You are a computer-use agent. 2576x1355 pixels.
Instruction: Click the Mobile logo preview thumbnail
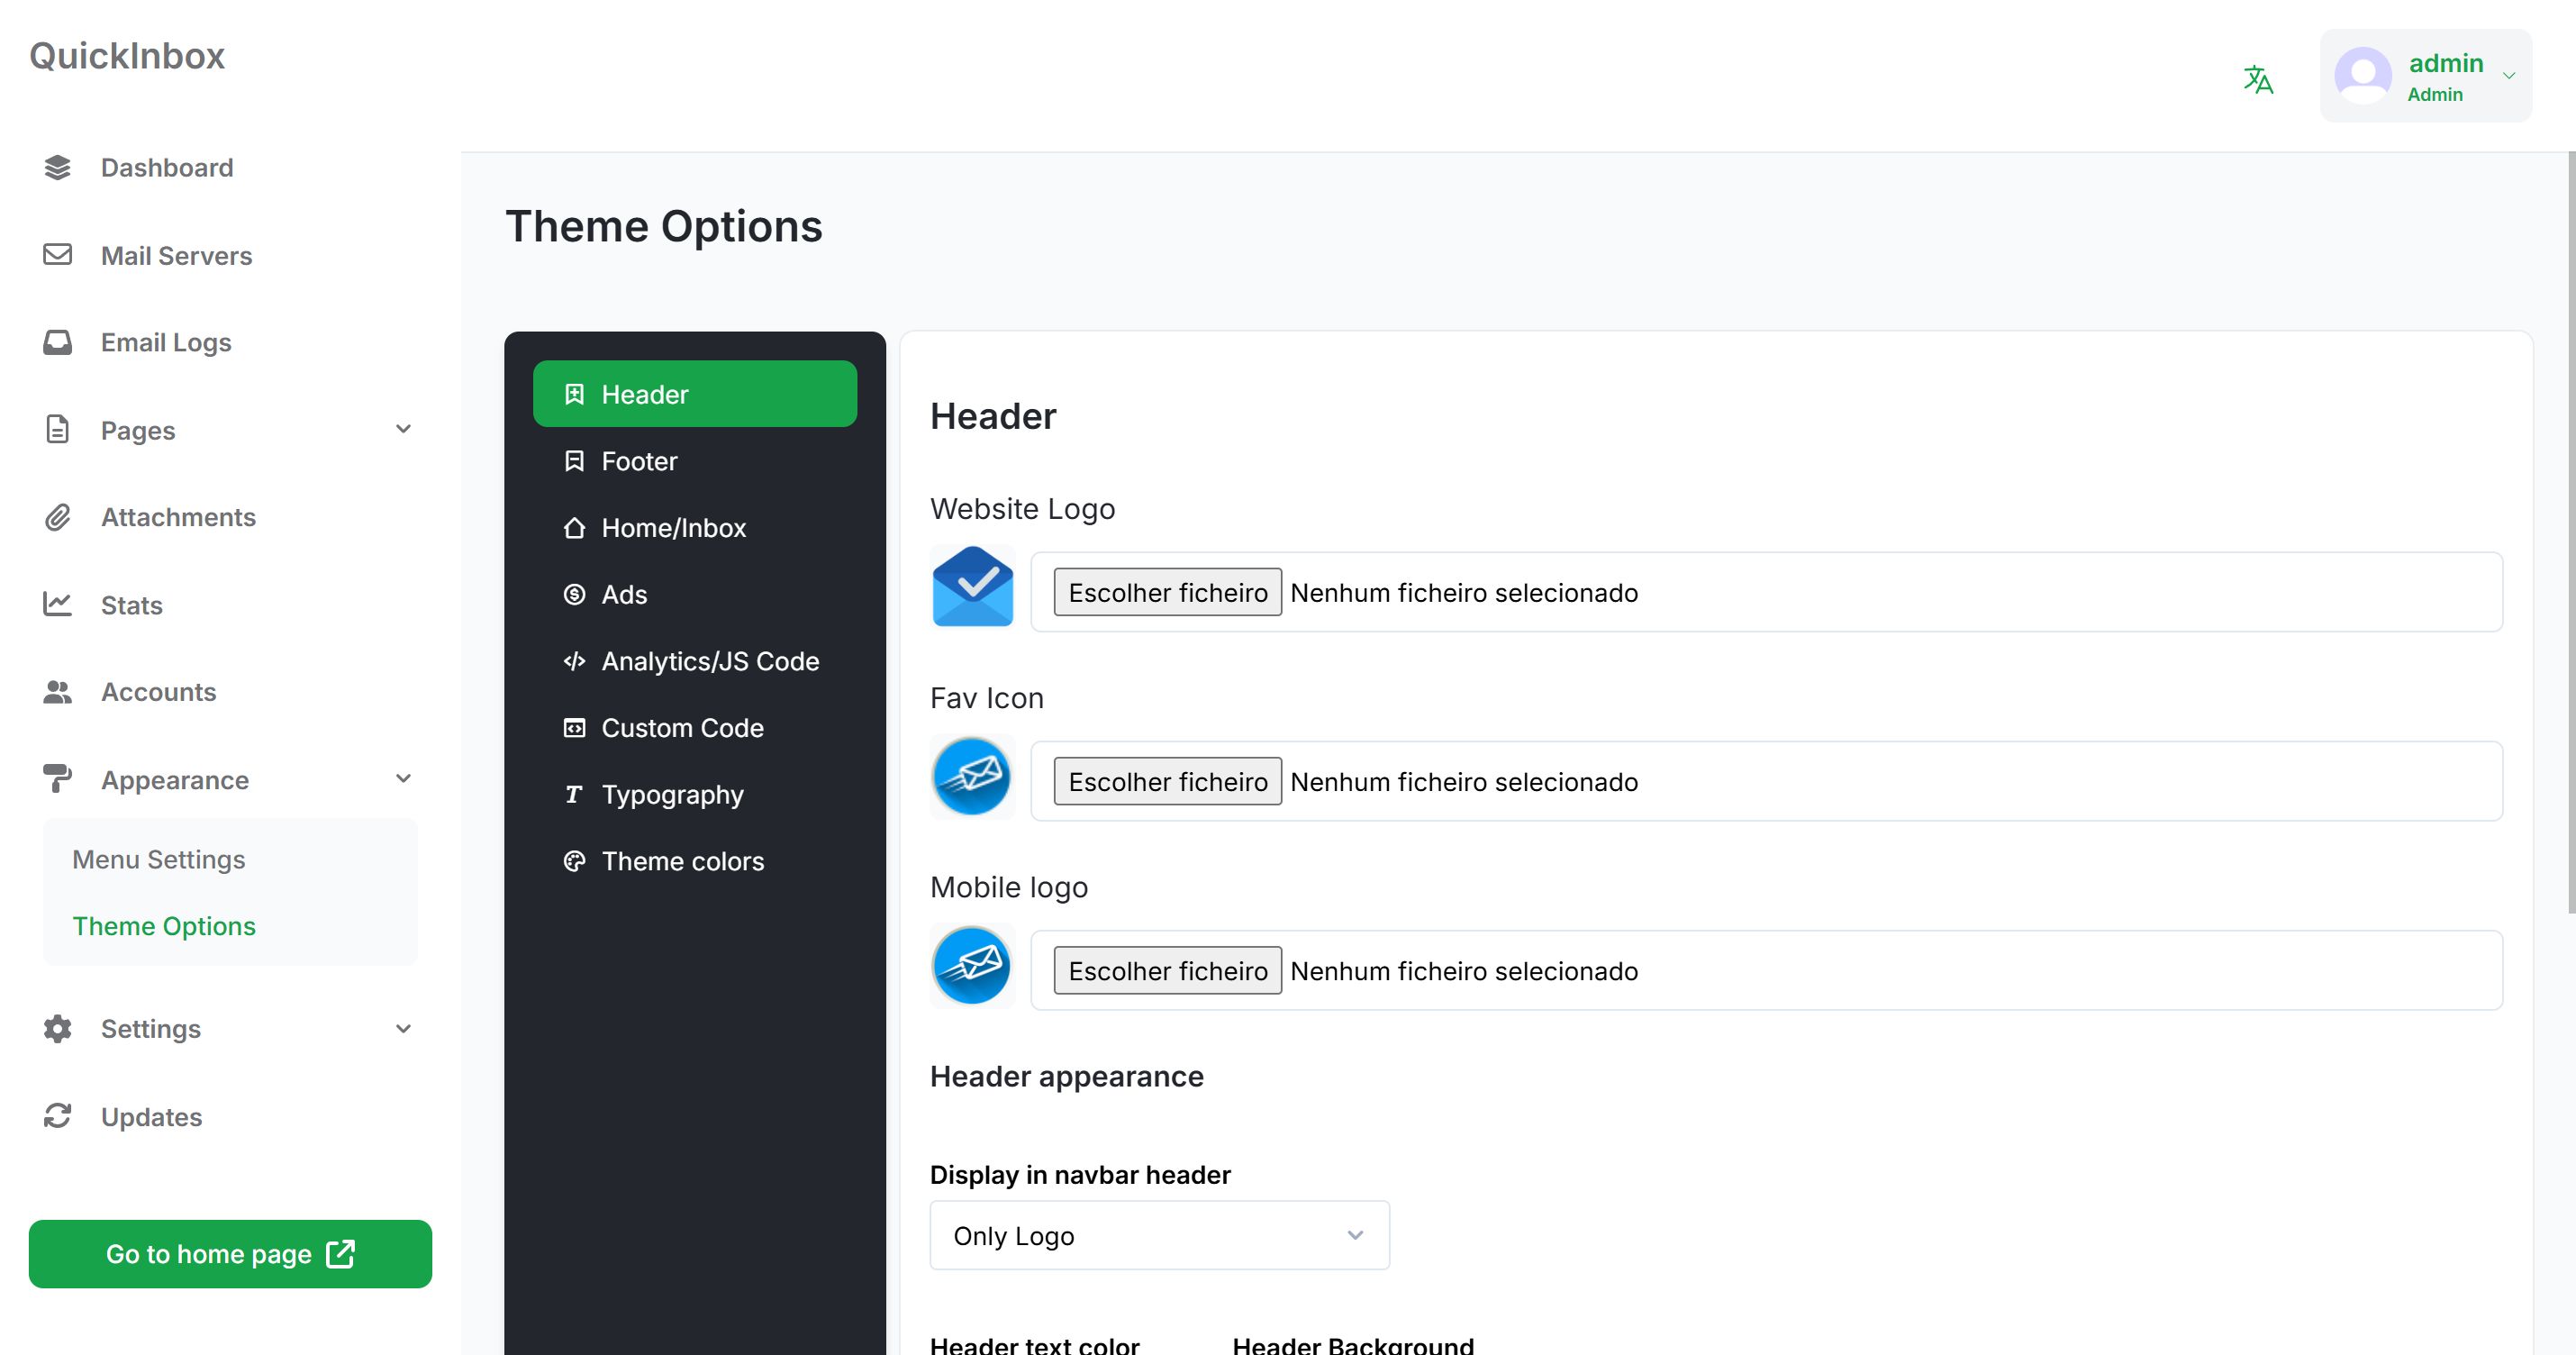pos(972,965)
